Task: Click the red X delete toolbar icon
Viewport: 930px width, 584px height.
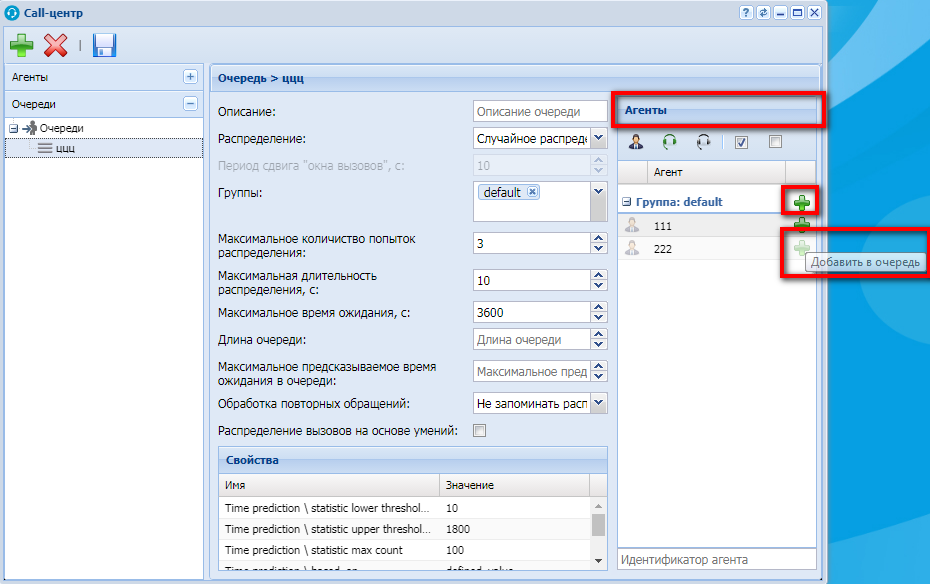Action: [56, 45]
